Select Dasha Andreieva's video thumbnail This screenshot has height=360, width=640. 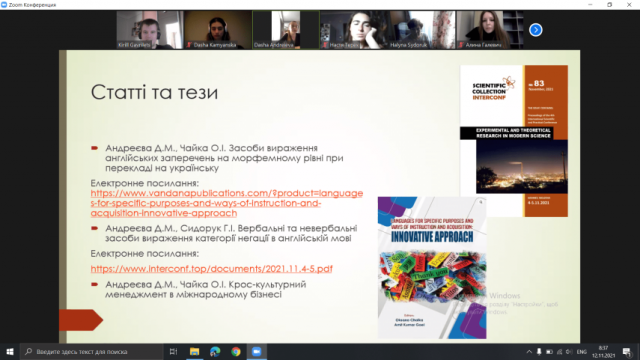point(286,30)
